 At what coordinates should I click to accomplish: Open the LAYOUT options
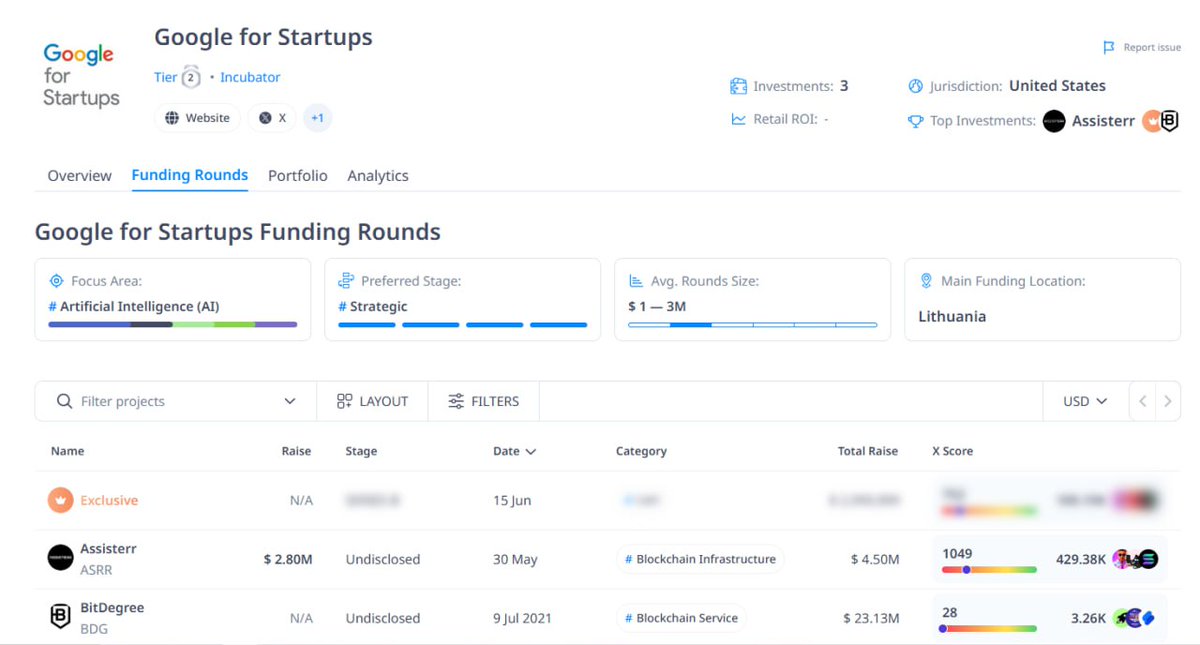372,401
